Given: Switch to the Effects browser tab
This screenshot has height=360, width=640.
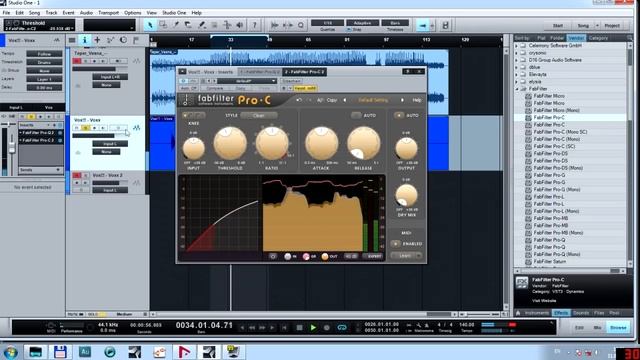Looking at the screenshot, I should (561, 313).
